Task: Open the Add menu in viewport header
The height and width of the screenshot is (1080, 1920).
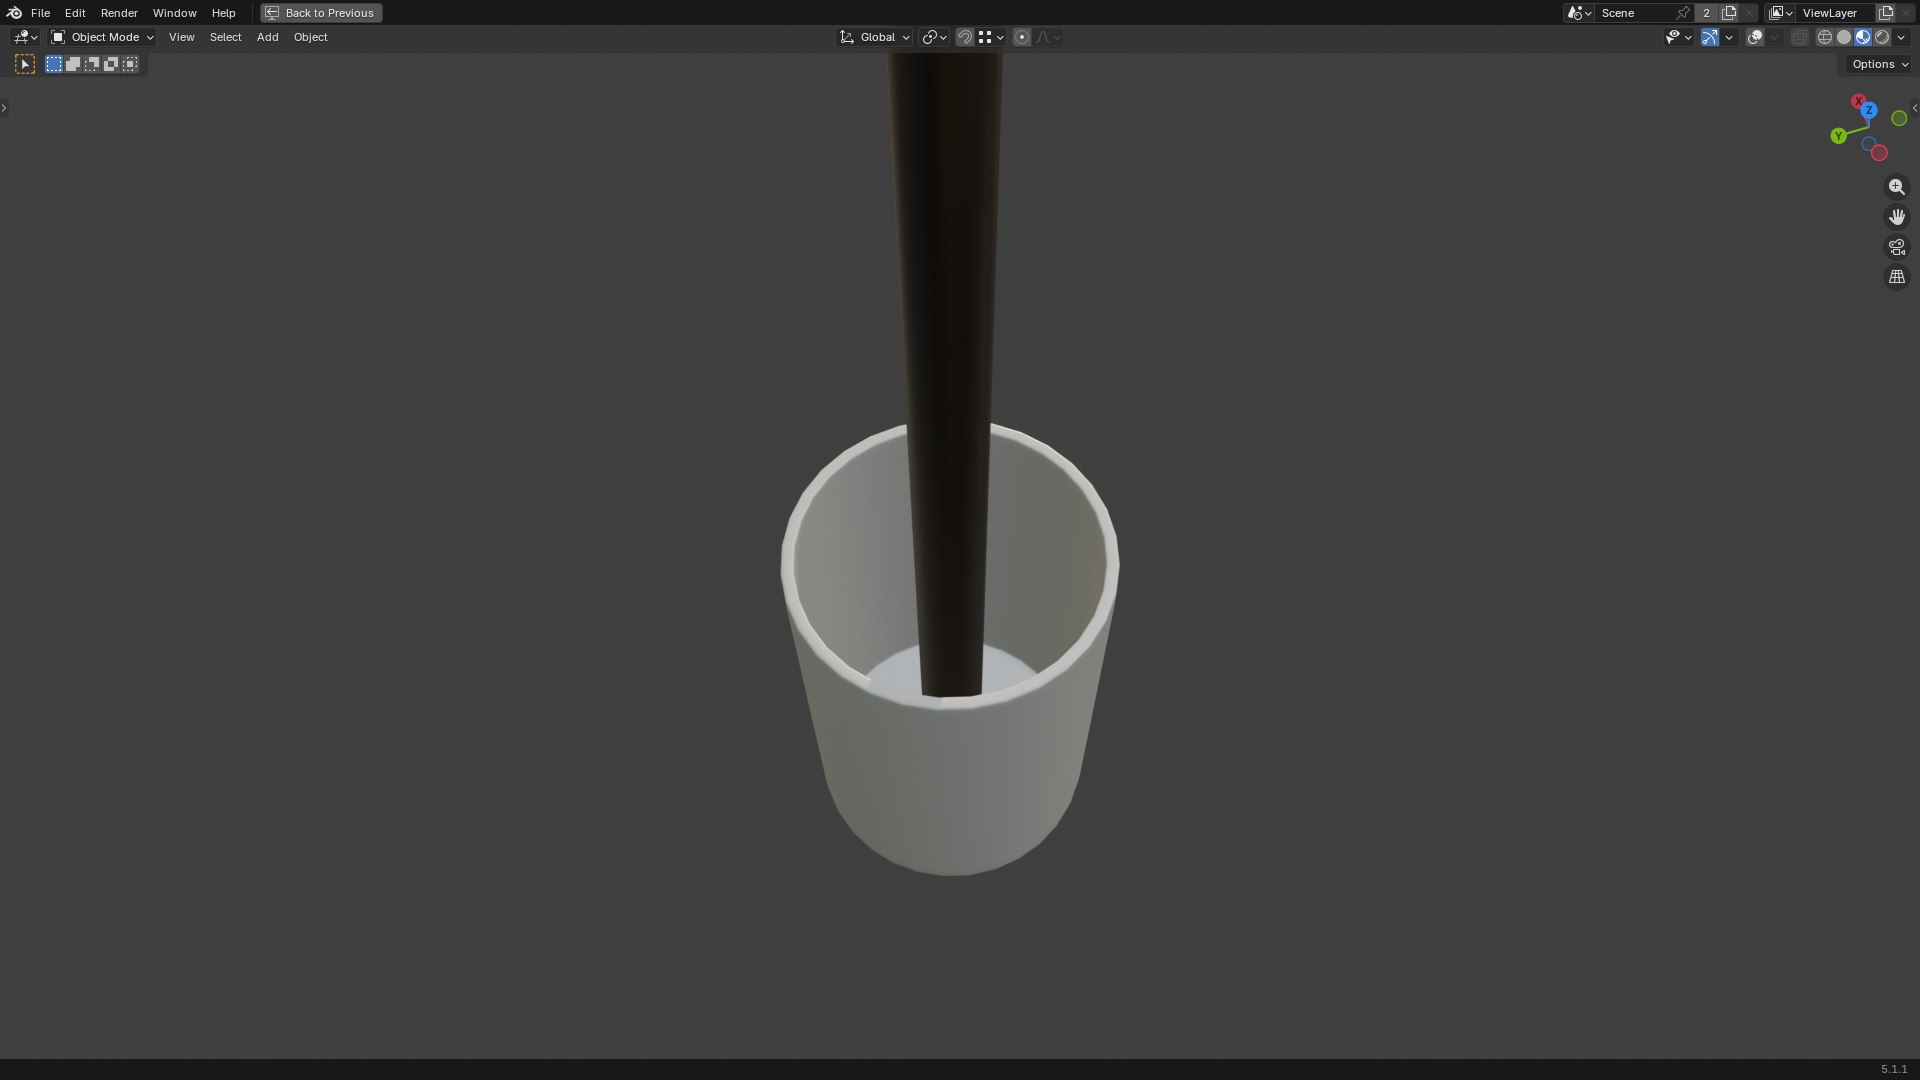Action: point(267,37)
